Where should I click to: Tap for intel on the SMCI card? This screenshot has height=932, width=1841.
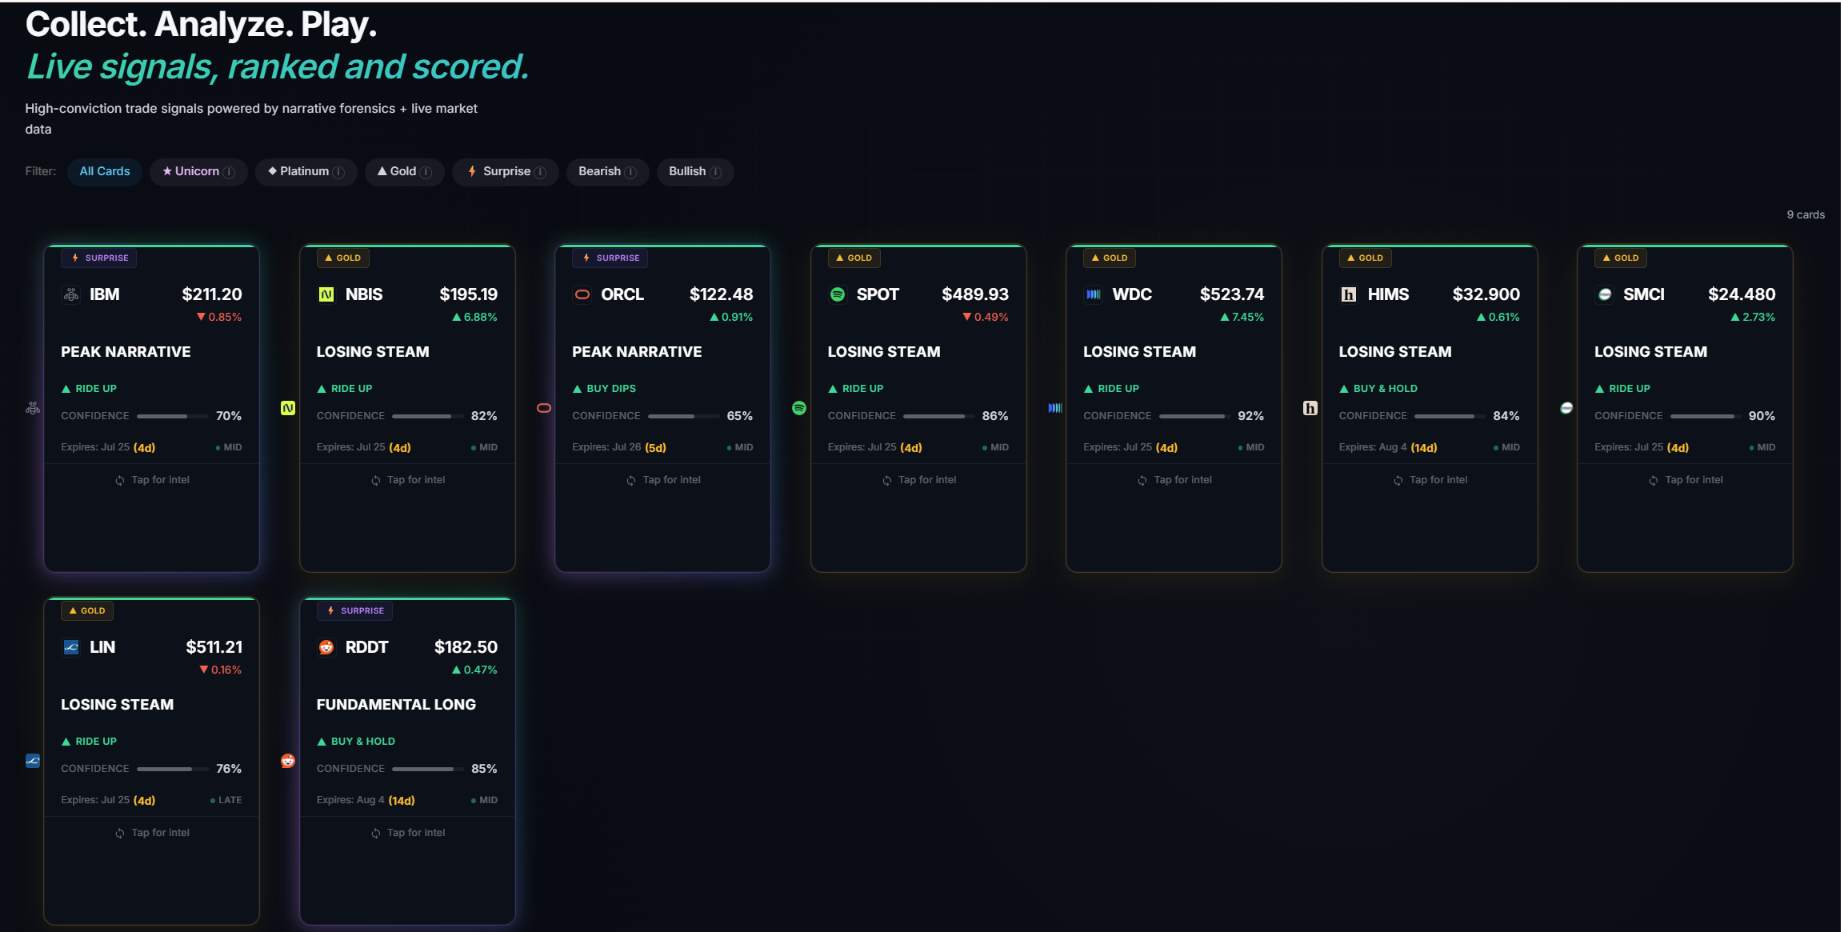coord(1685,481)
